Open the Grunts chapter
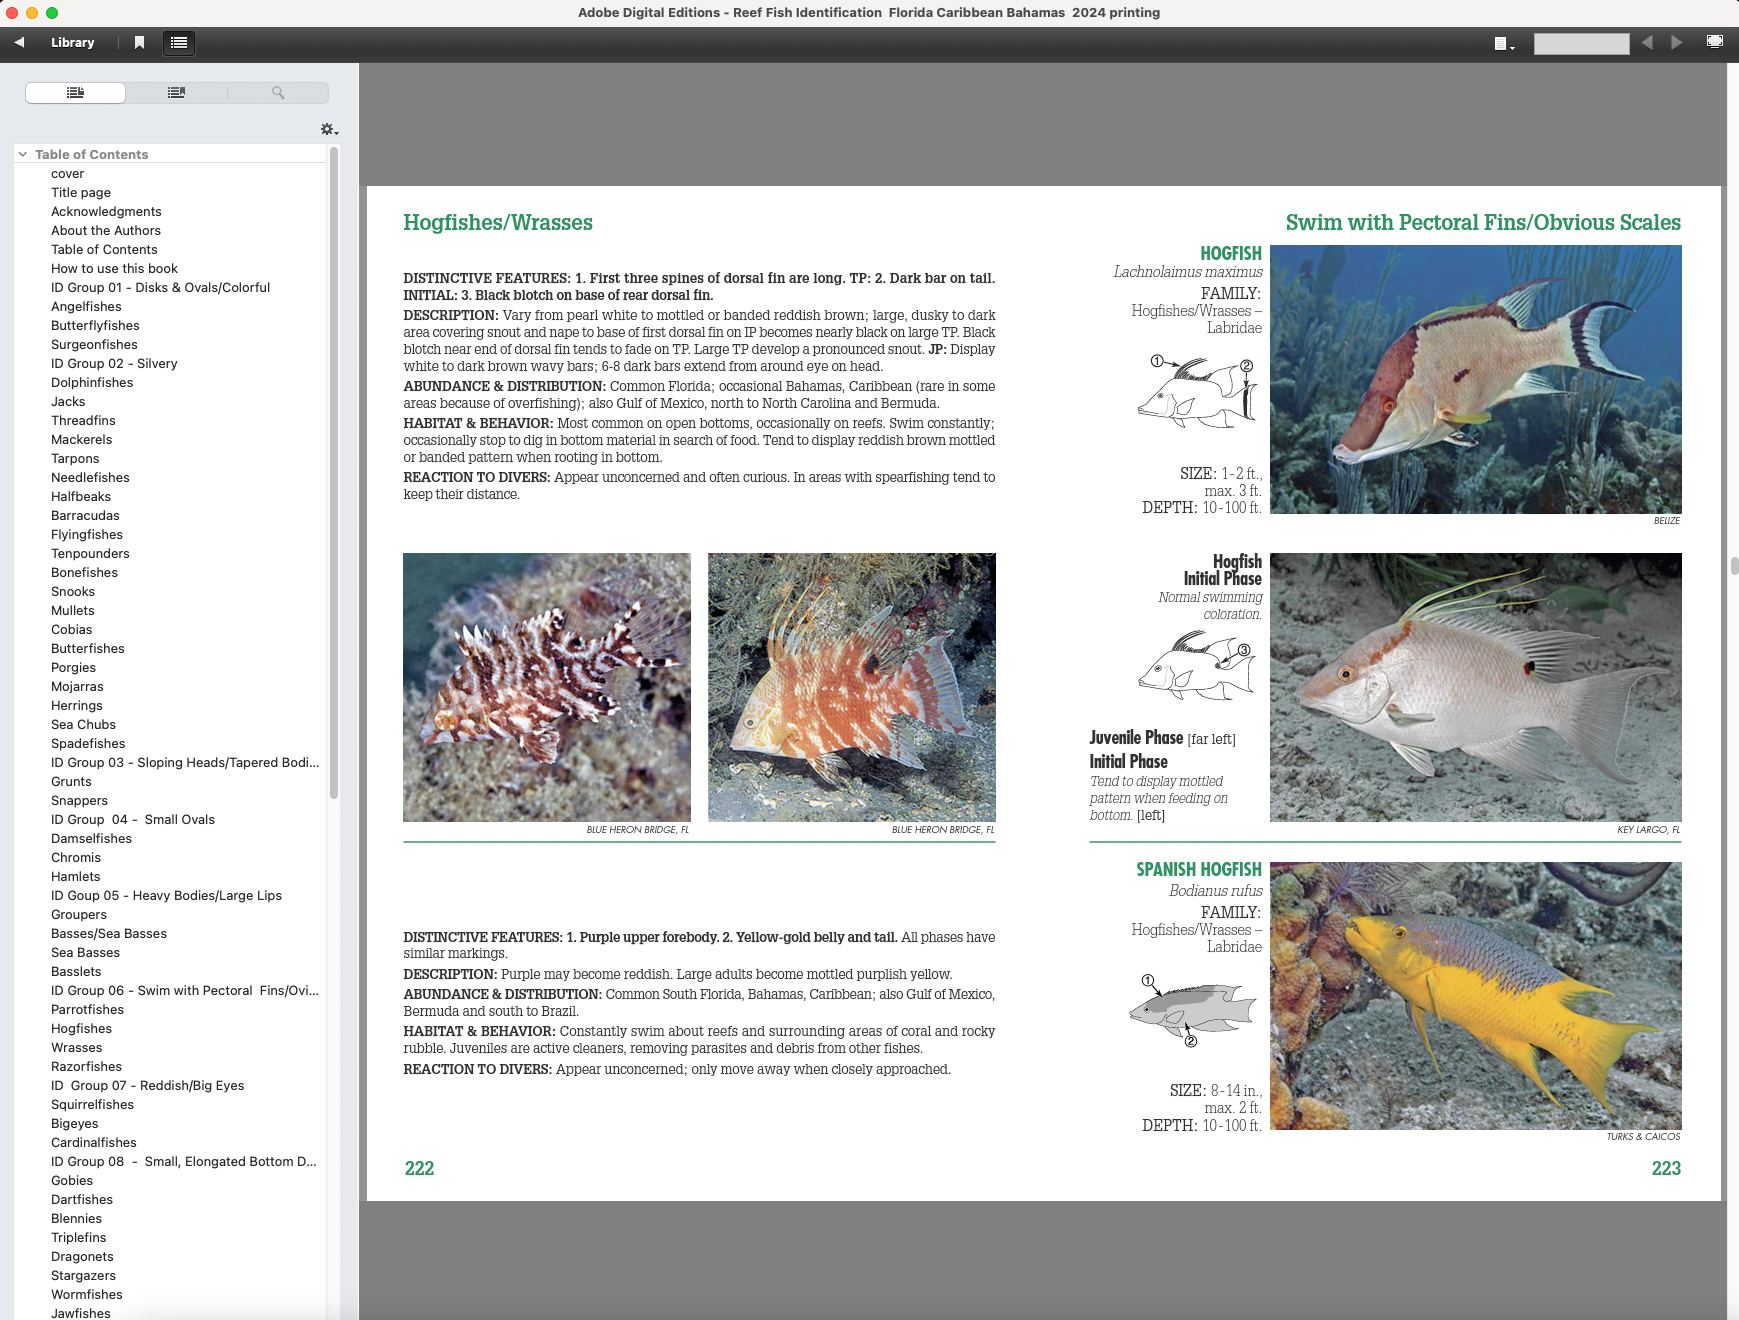Viewport: 1739px width, 1320px height. pyautogui.click(x=71, y=781)
